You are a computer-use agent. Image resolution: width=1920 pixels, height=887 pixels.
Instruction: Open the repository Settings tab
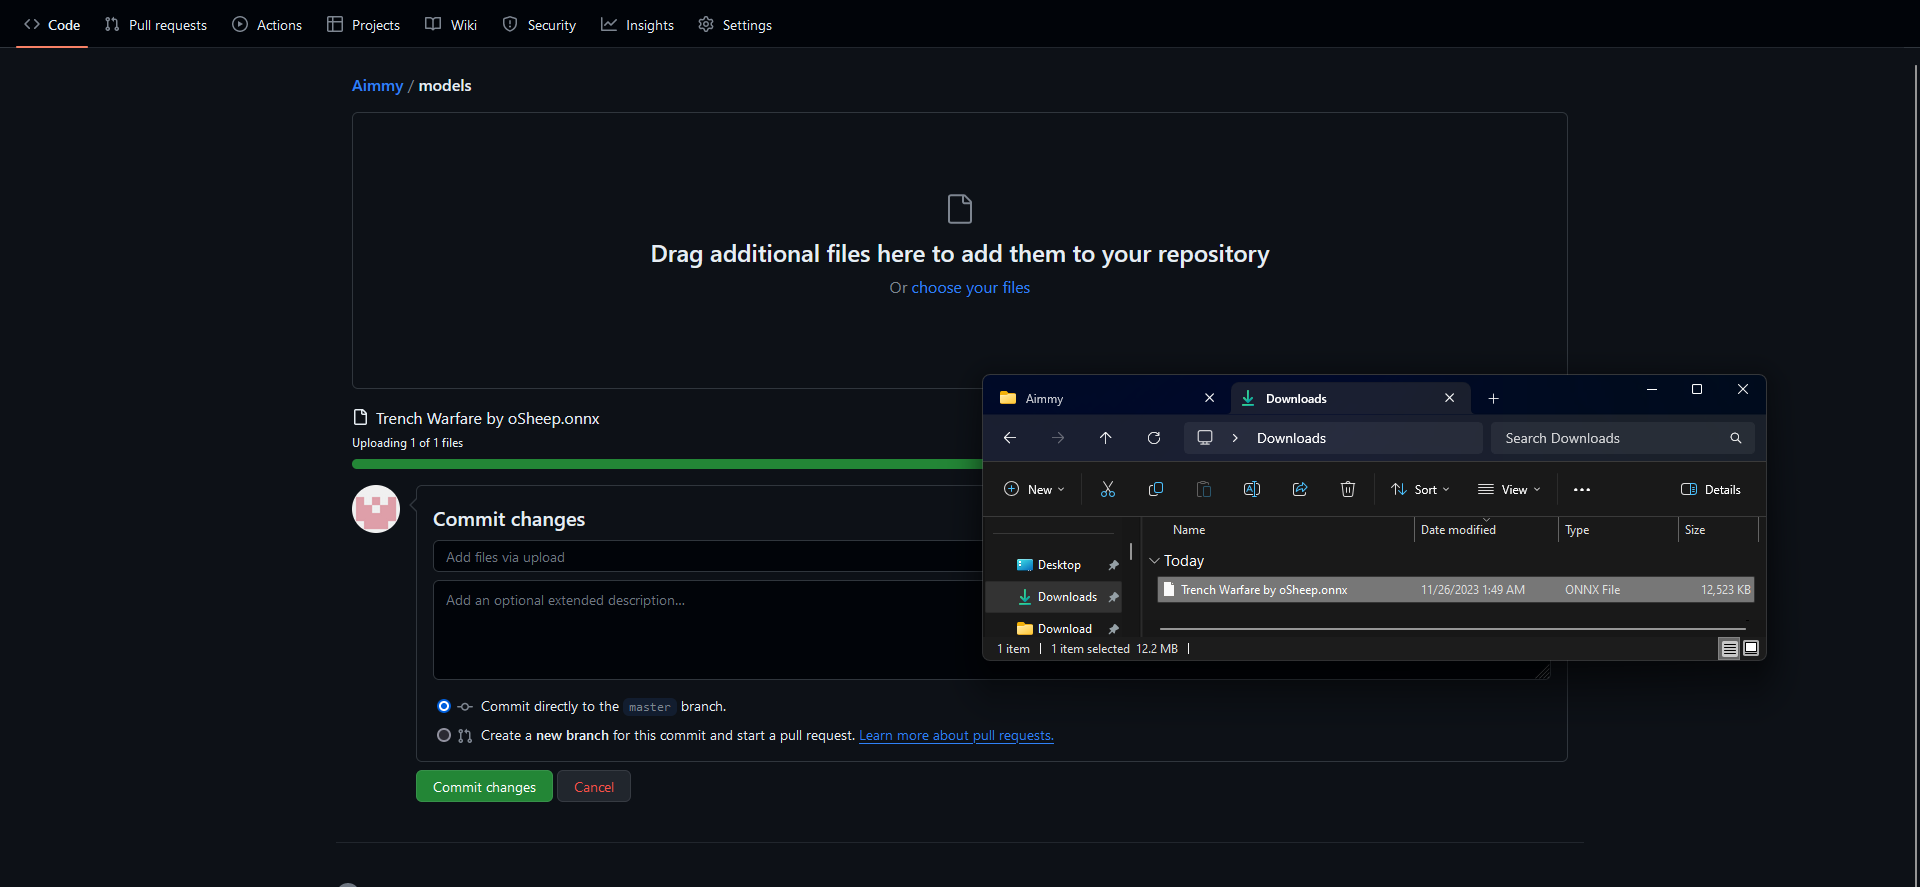coord(735,24)
